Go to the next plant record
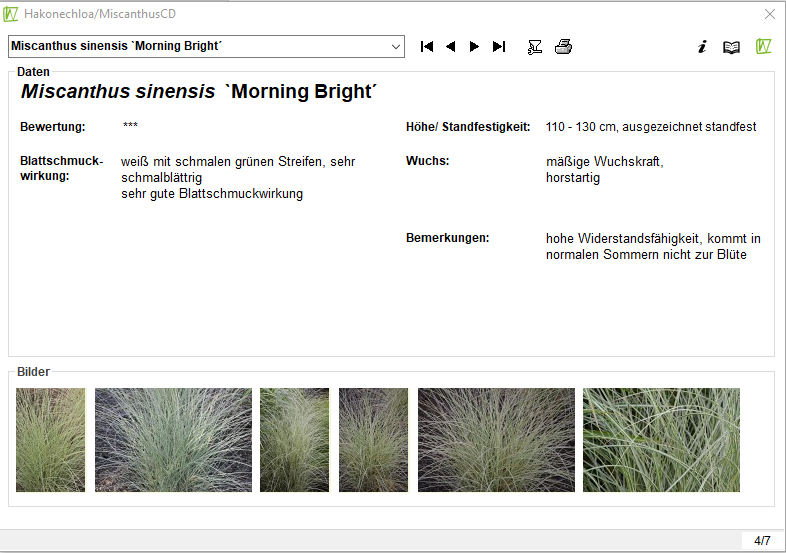 tap(474, 47)
